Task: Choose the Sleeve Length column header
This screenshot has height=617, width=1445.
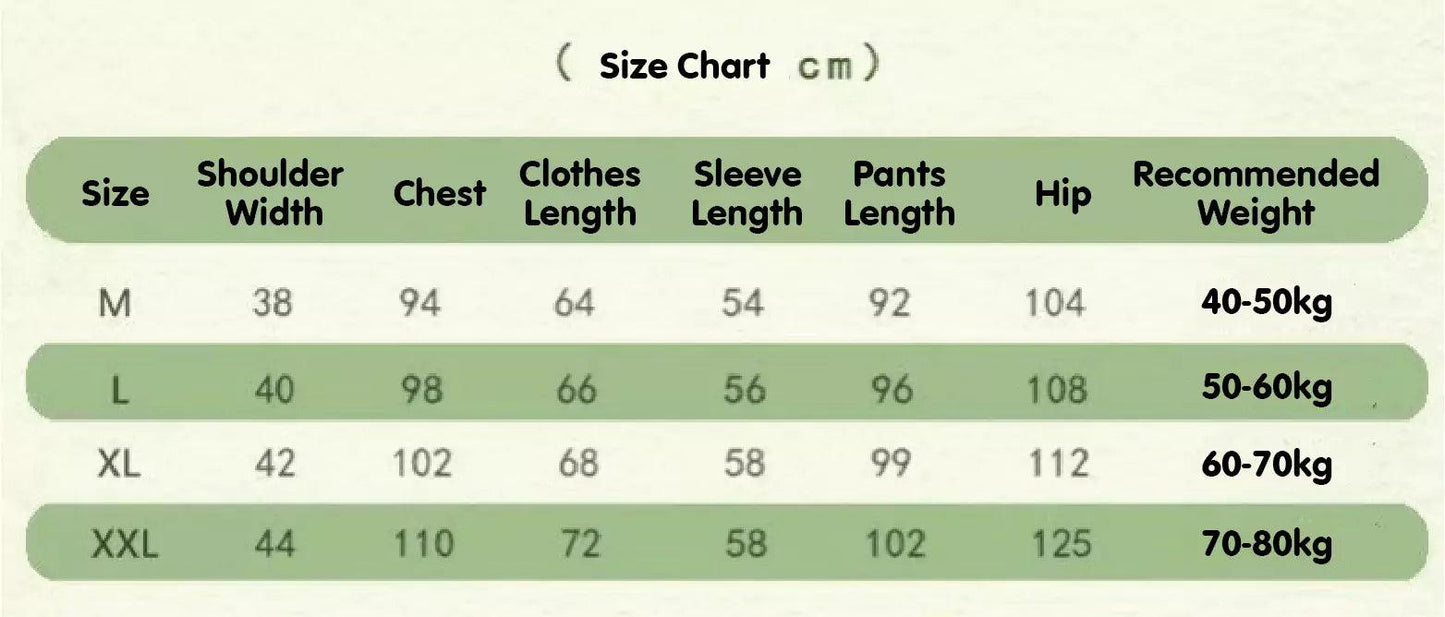Action: click(747, 192)
